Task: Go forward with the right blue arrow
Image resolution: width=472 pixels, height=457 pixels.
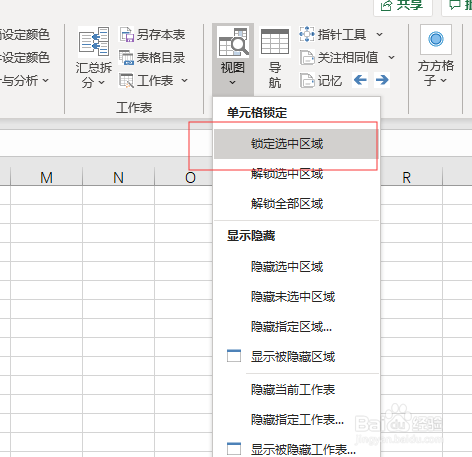Action: 382,80
